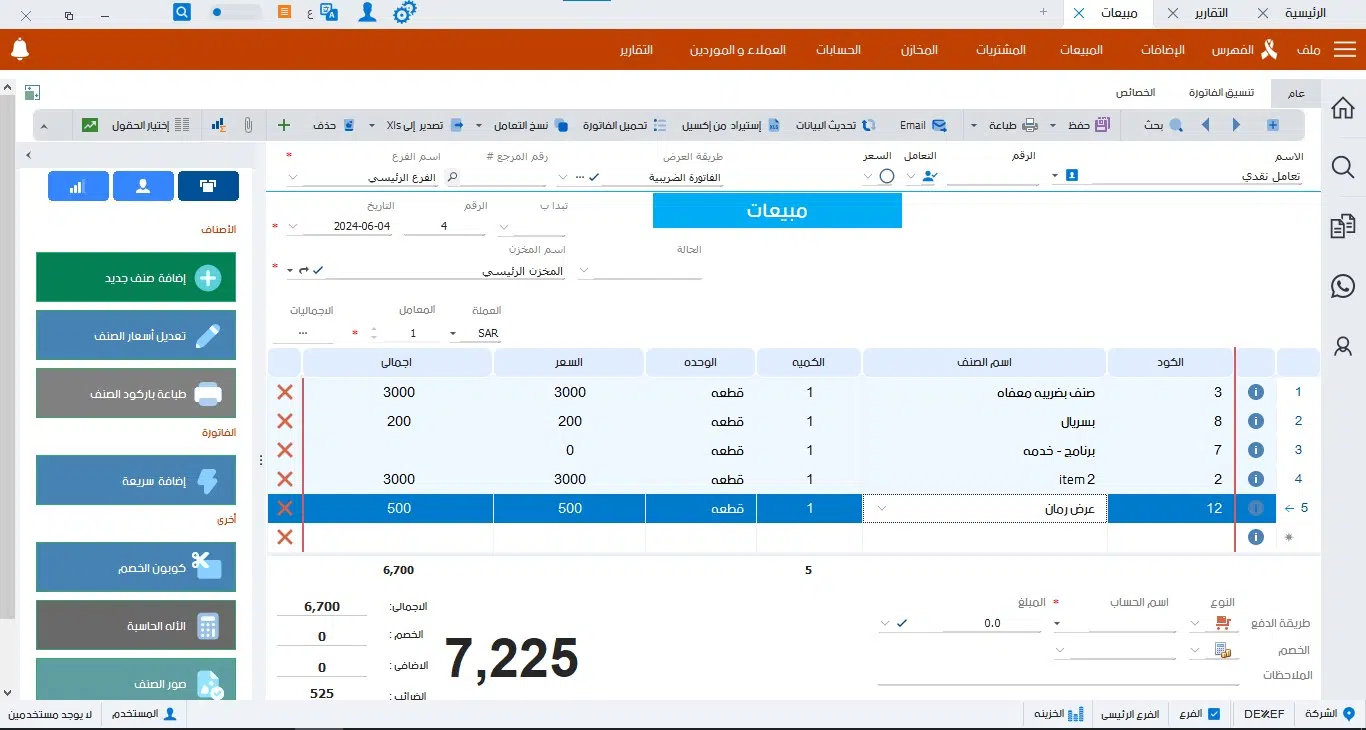Viewport: 1366px width, 730px height.
Task: Open the search icon on the right sidebar
Action: tap(1342, 167)
